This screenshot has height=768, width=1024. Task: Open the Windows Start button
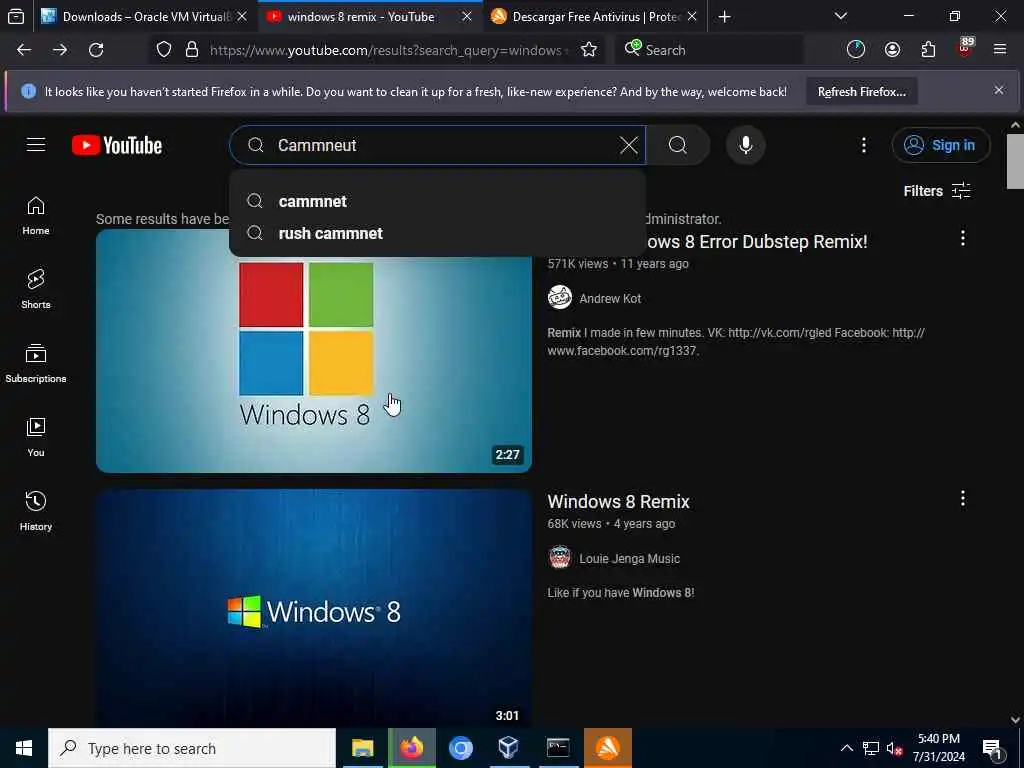pyautogui.click(x=24, y=748)
